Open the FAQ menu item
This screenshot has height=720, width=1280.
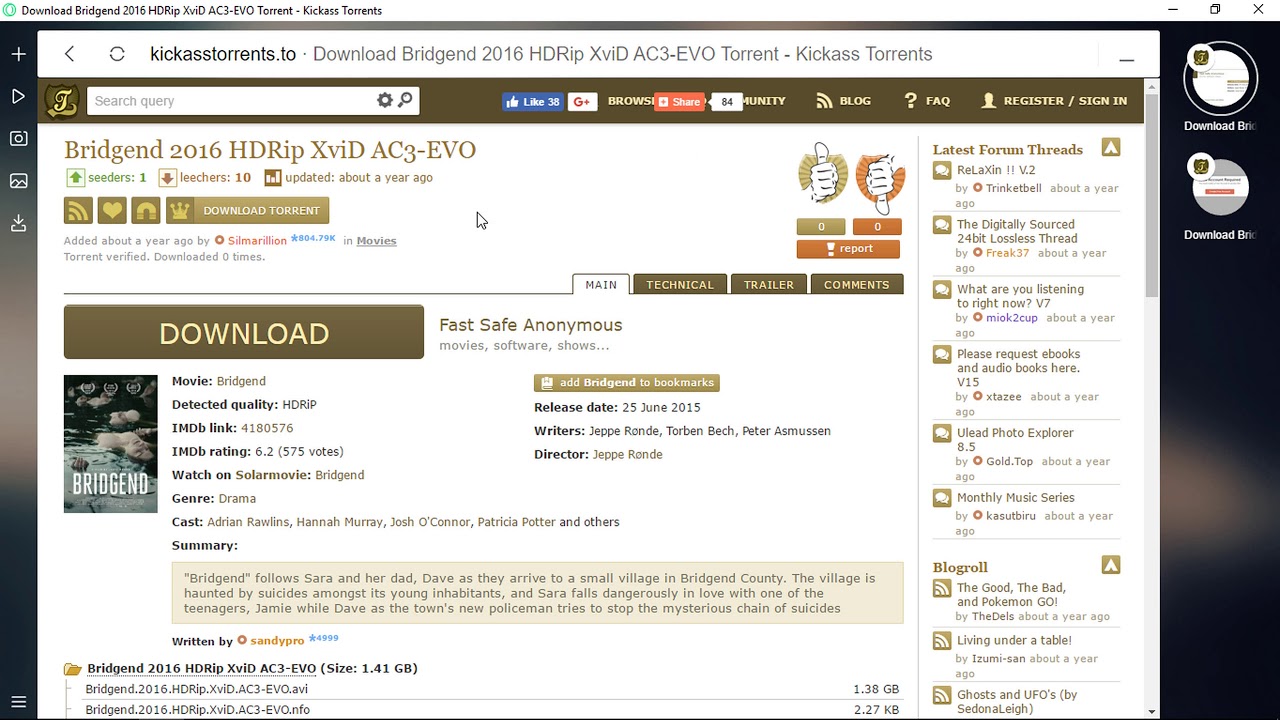point(927,101)
